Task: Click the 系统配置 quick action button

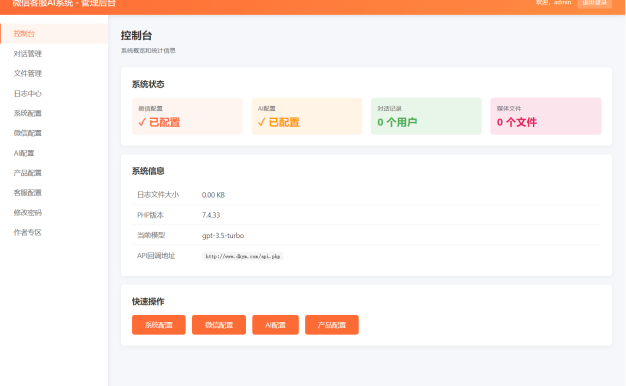Action: pyautogui.click(x=158, y=325)
